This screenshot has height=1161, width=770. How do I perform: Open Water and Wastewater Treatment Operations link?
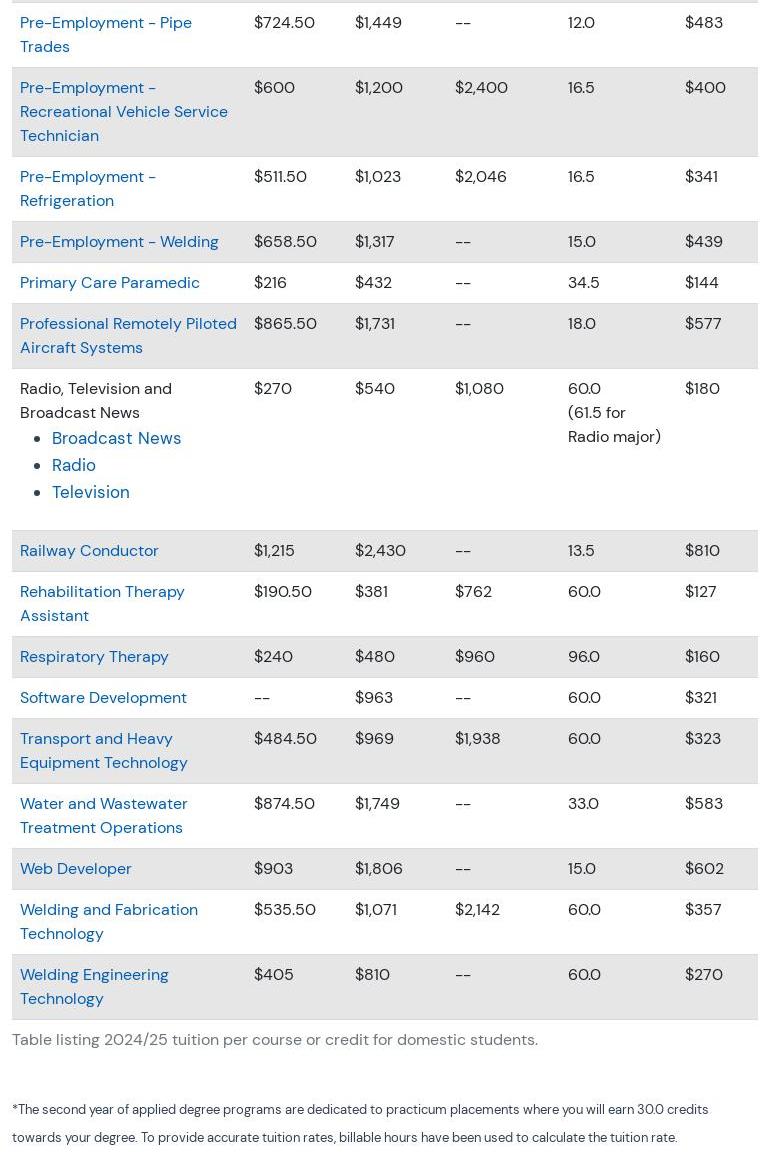[103, 815]
